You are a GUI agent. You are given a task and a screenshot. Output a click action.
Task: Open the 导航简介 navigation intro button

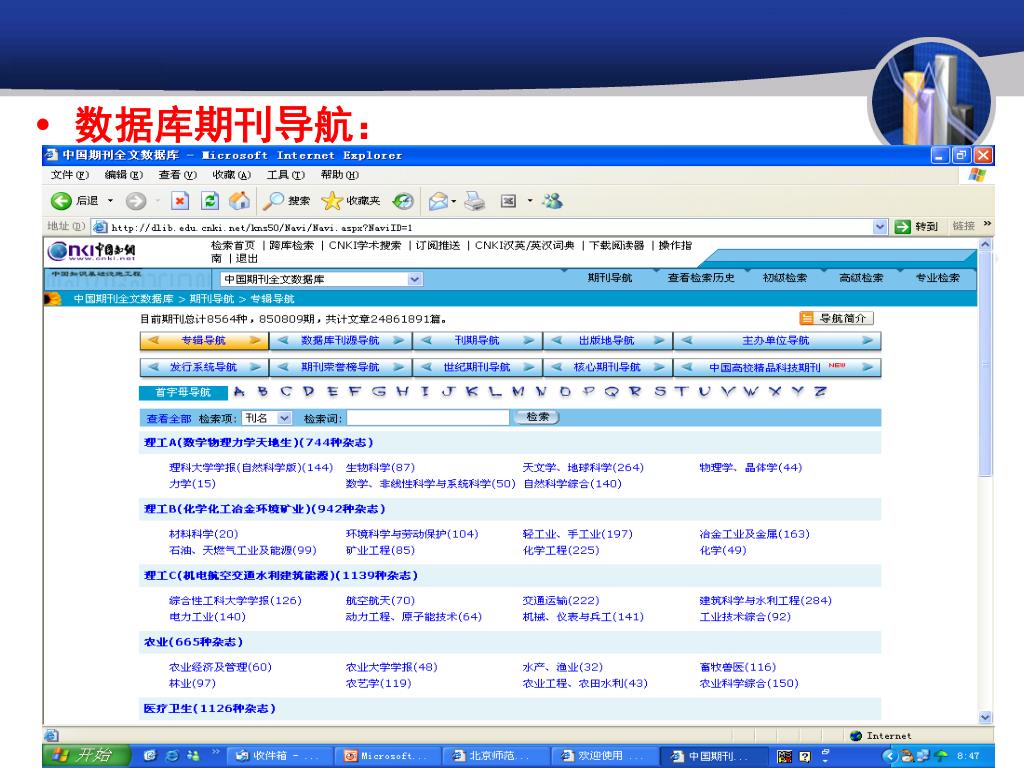point(836,318)
